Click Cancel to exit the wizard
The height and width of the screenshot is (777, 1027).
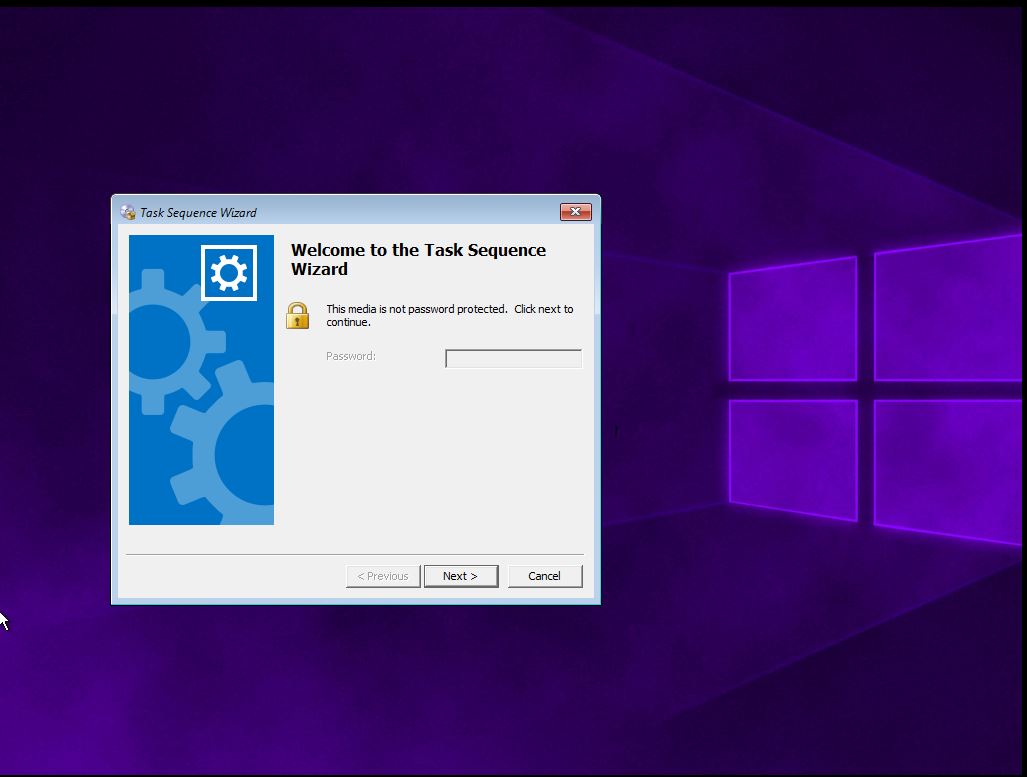click(x=545, y=576)
